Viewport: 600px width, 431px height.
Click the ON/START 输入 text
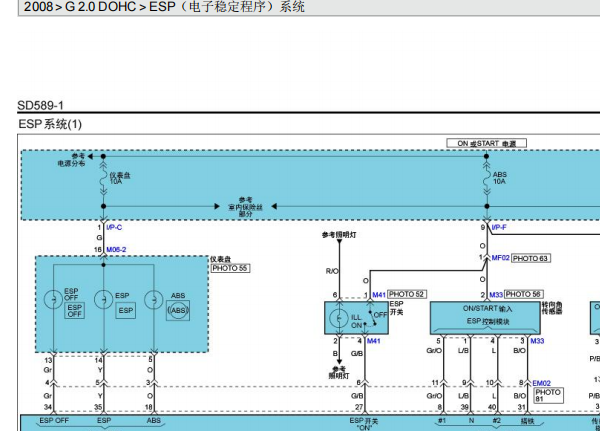[x=488, y=309]
